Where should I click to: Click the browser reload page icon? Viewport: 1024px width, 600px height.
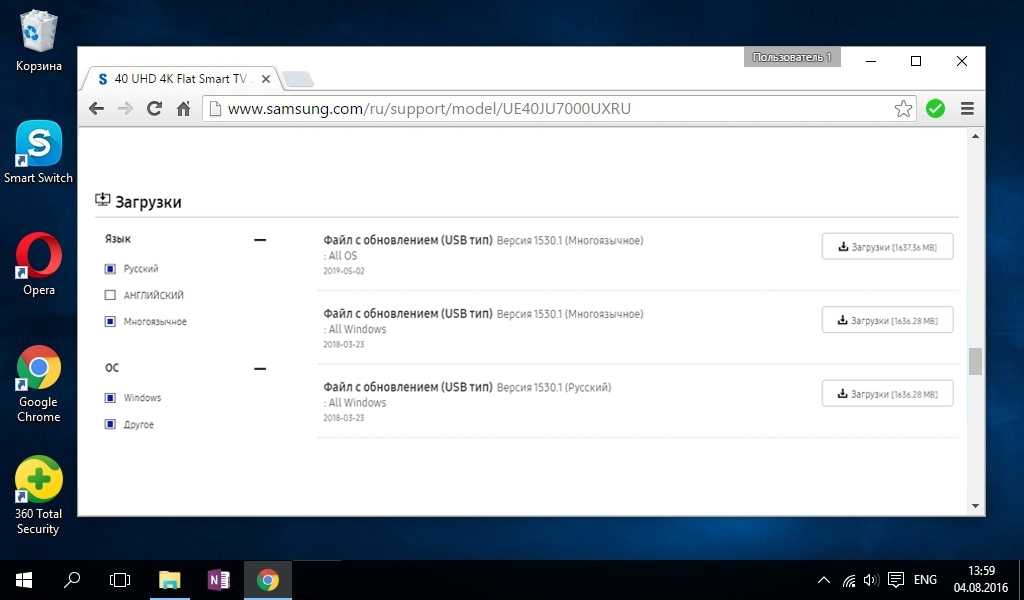tap(154, 109)
